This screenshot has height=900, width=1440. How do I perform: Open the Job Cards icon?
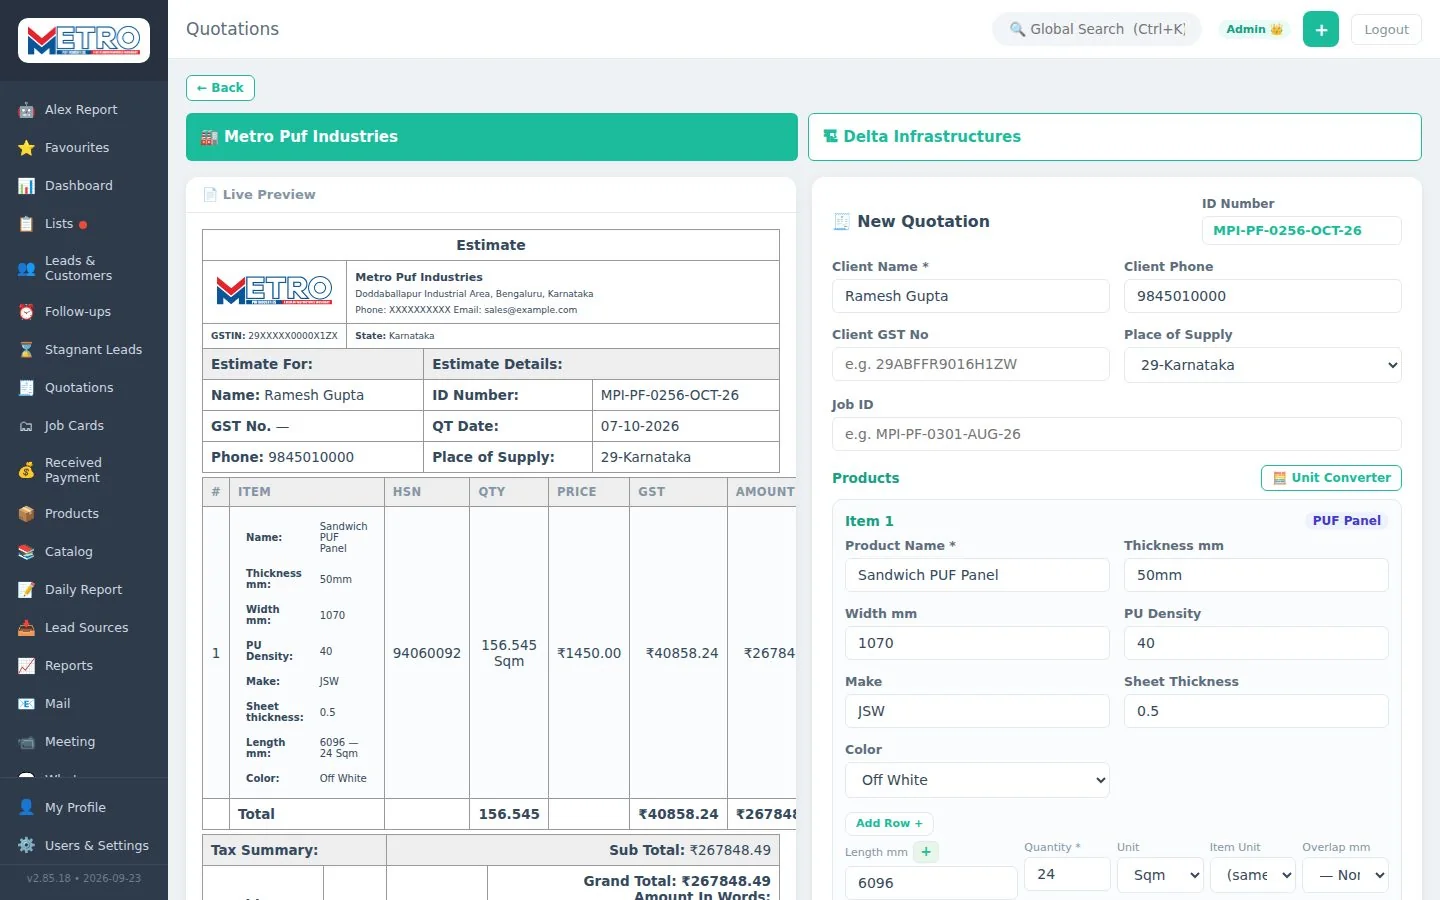point(26,426)
